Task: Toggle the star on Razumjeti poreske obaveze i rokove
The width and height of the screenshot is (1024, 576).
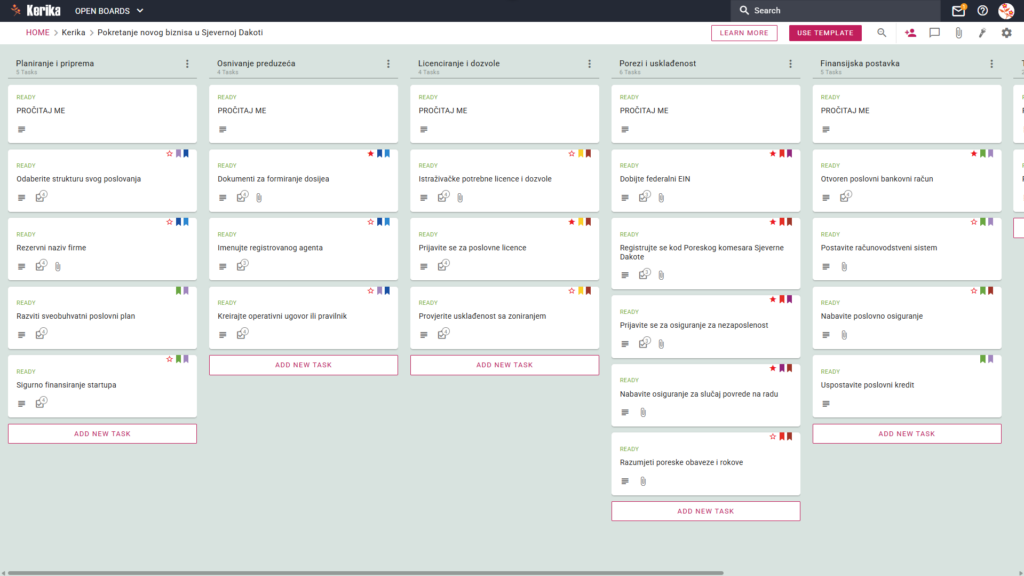Action: 773,436
